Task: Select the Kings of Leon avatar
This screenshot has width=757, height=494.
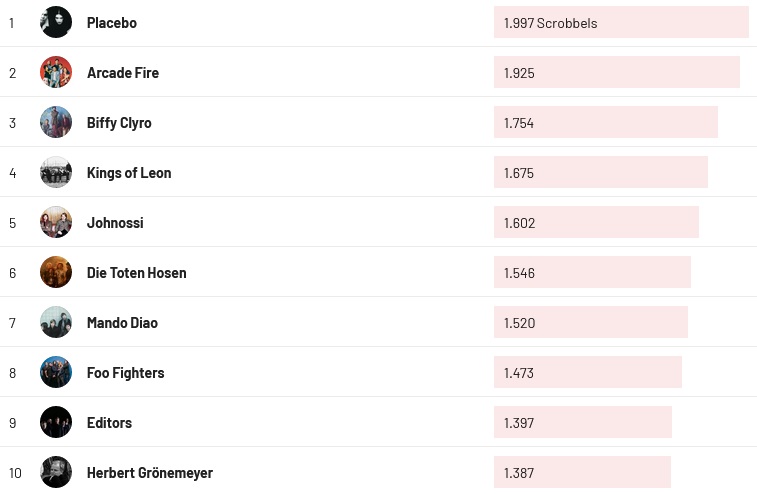Action: [56, 172]
